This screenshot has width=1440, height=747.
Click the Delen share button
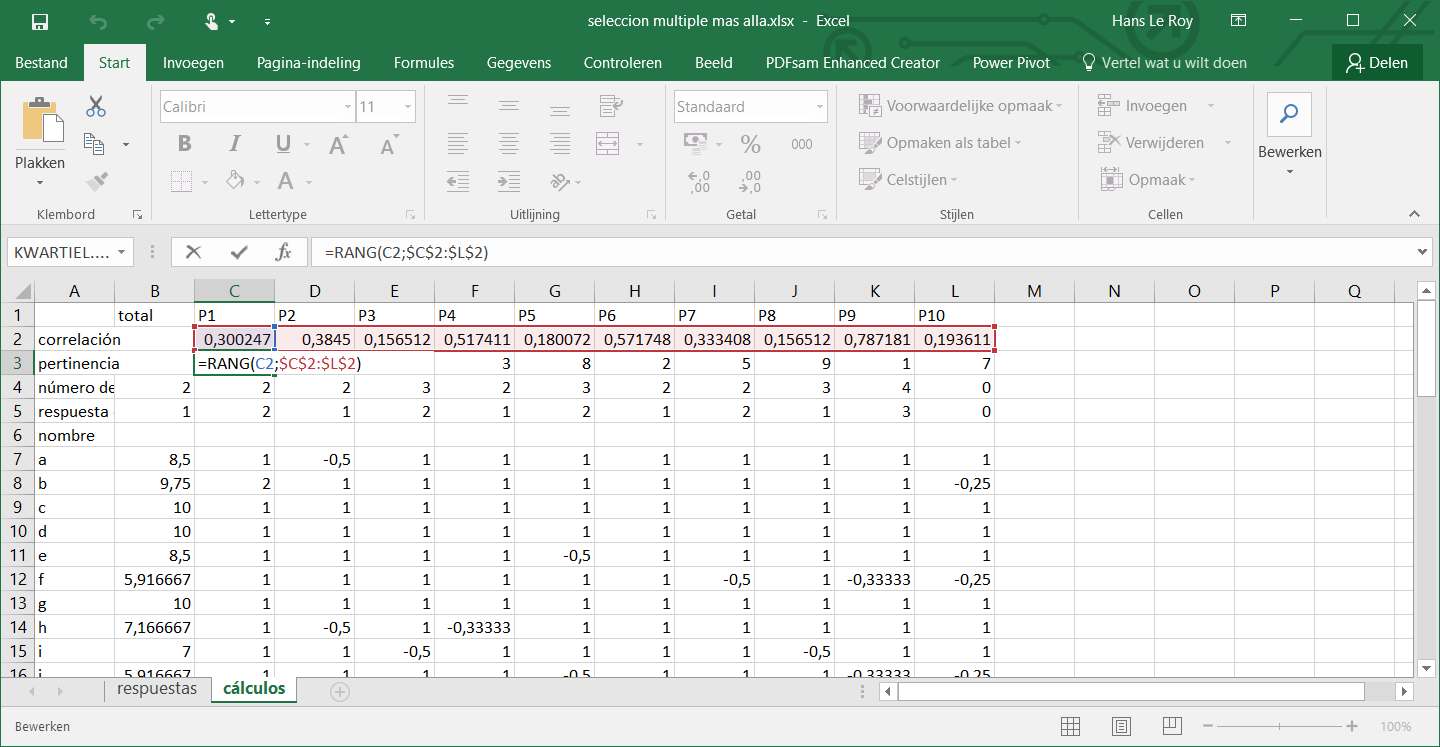[1376, 62]
